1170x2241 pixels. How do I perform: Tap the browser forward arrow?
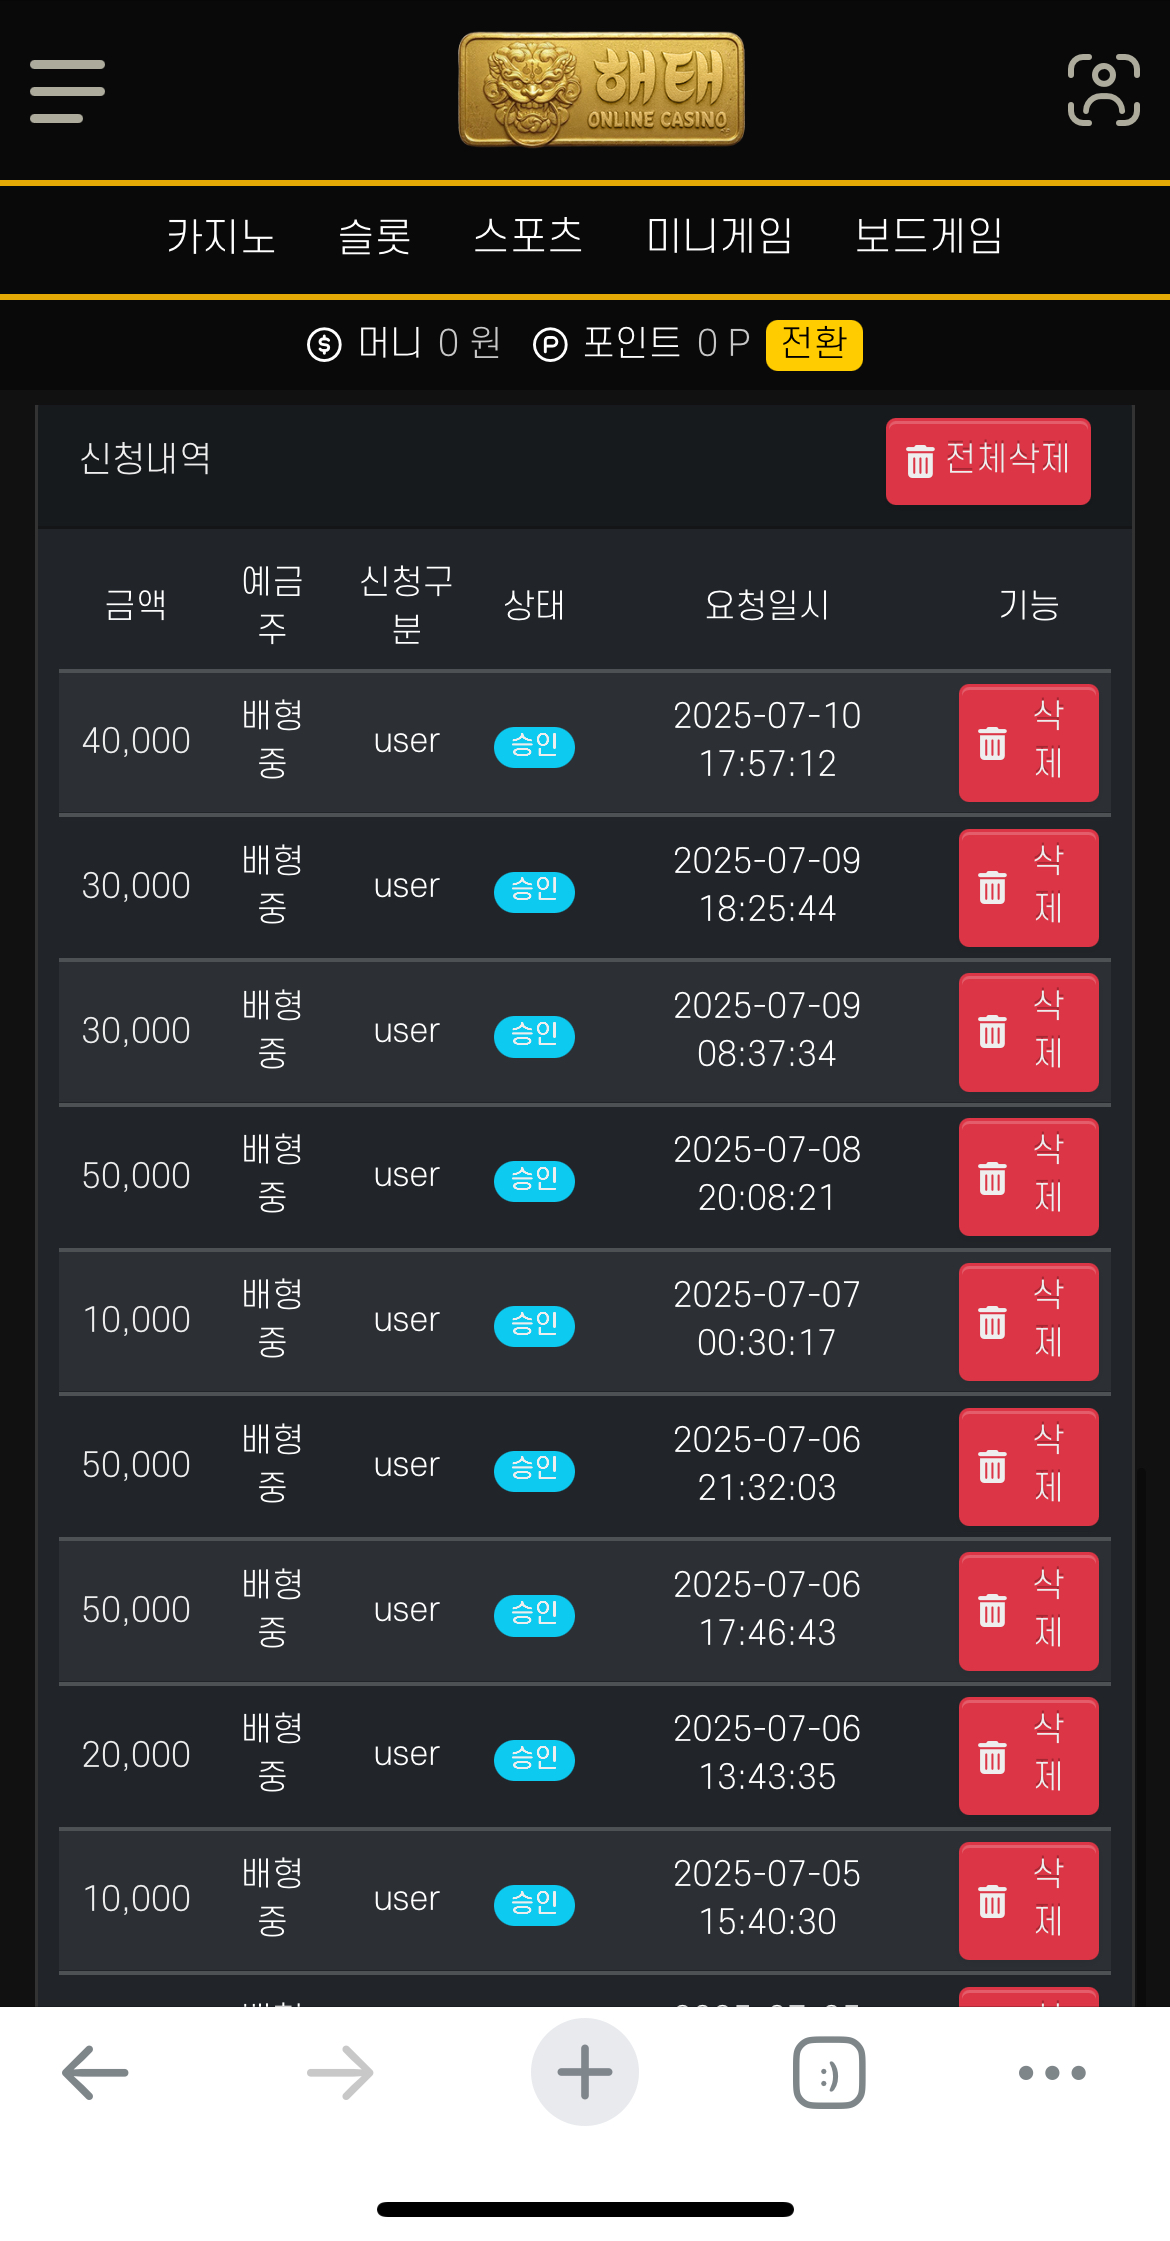[340, 2072]
